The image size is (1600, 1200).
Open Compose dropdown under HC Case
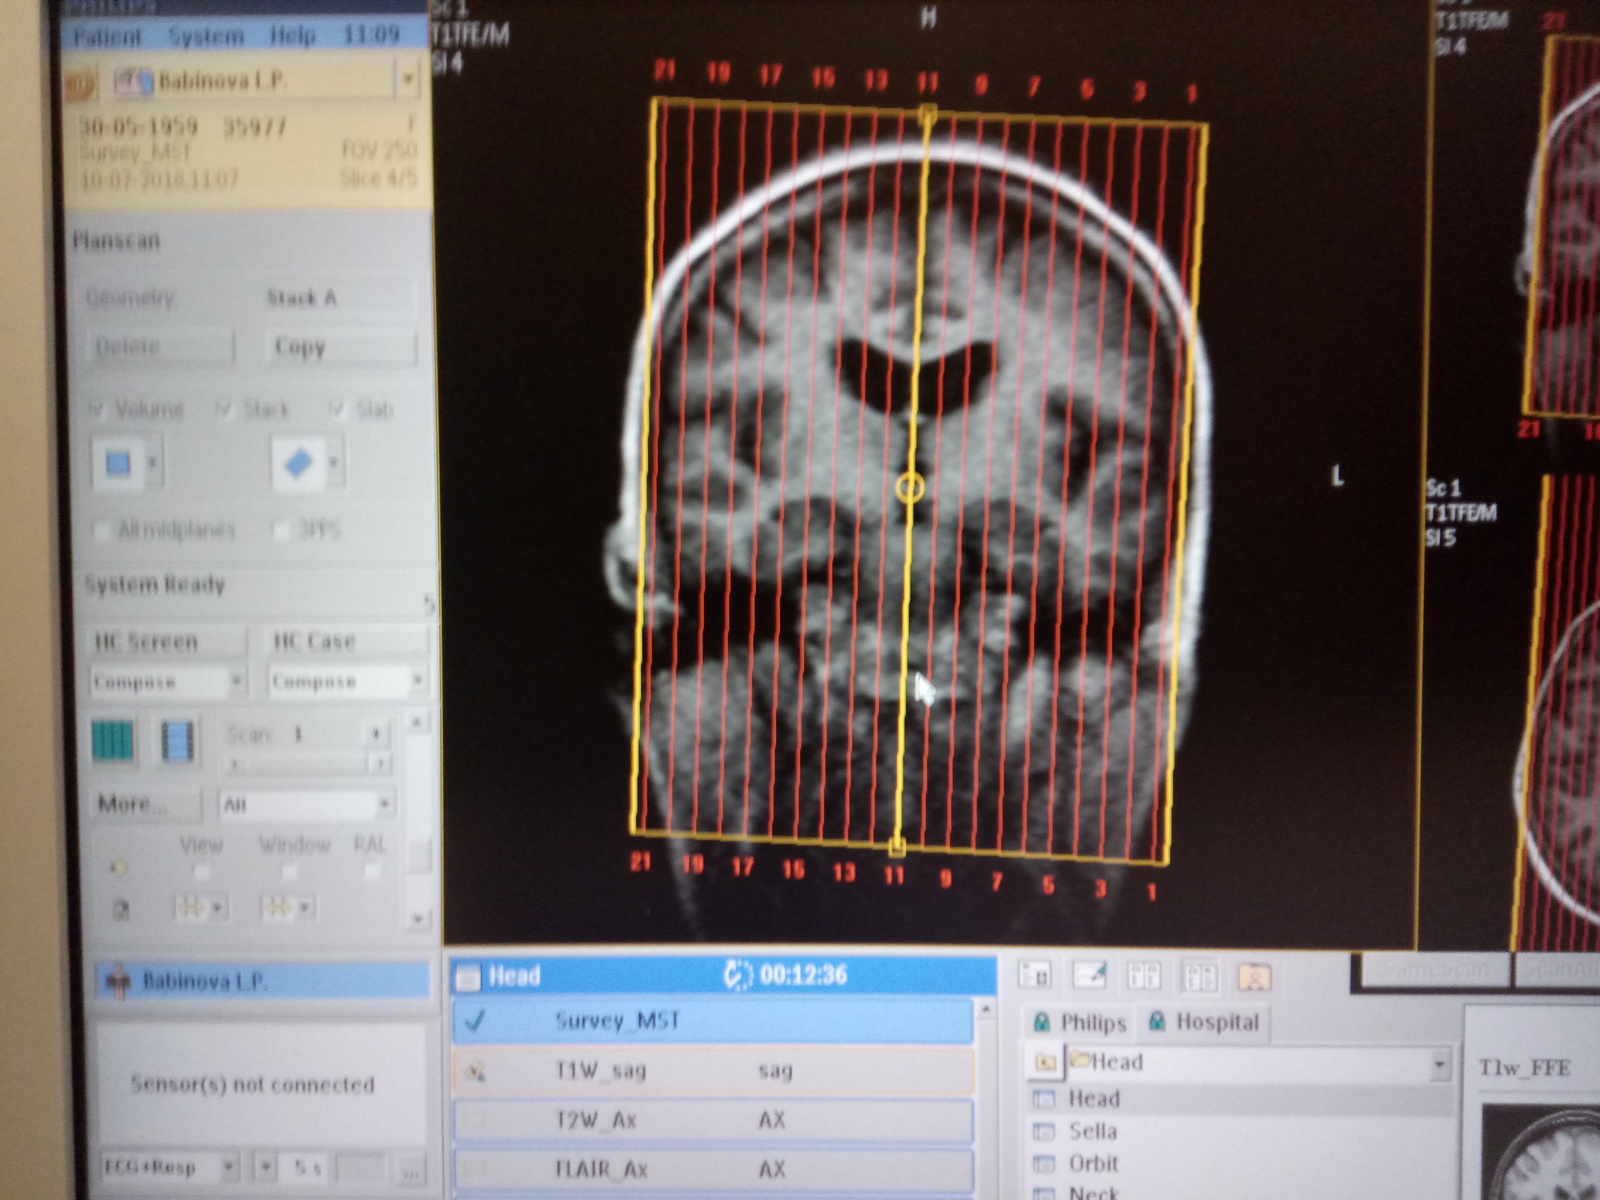coord(417,682)
